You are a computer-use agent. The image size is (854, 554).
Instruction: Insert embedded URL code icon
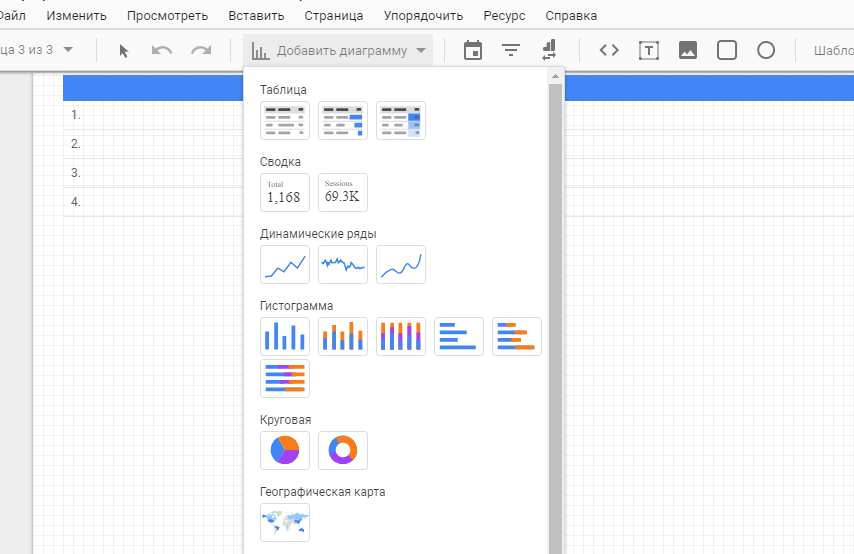click(x=609, y=51)
